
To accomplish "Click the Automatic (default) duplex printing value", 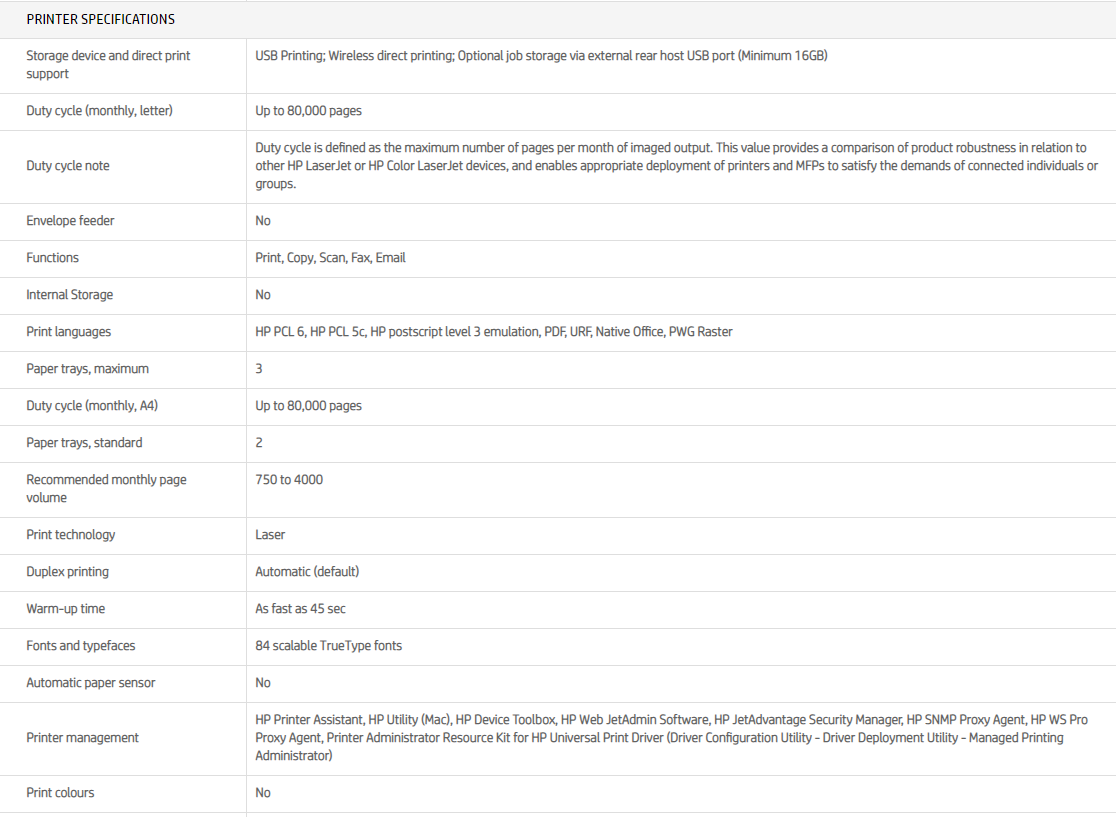I will tap(307, 572).
